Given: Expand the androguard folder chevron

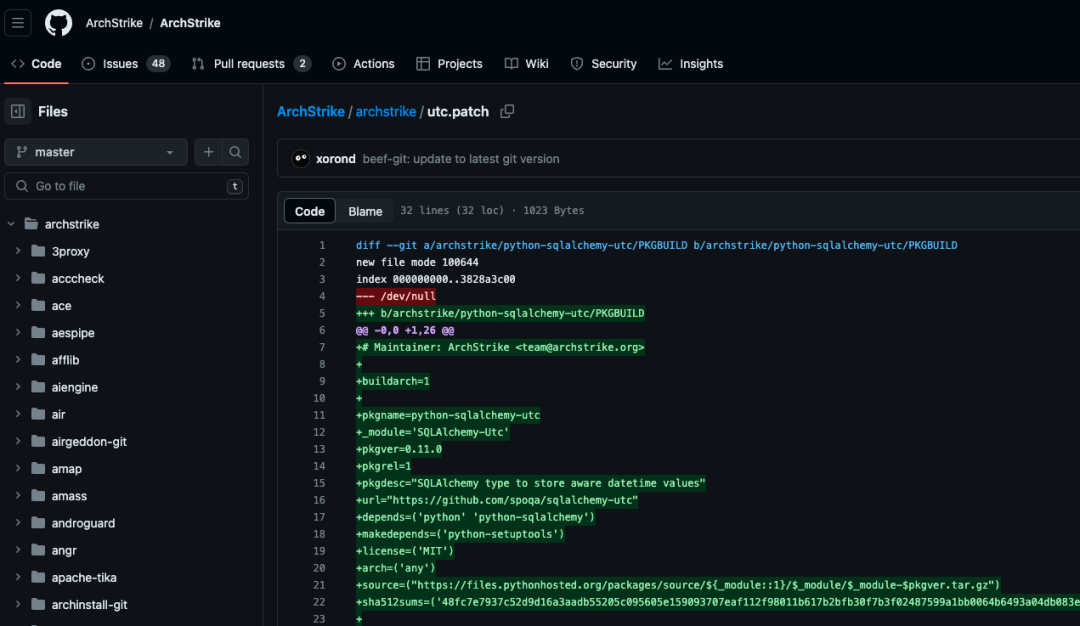Looking at the screenshot, I should [x=18, y=523].
